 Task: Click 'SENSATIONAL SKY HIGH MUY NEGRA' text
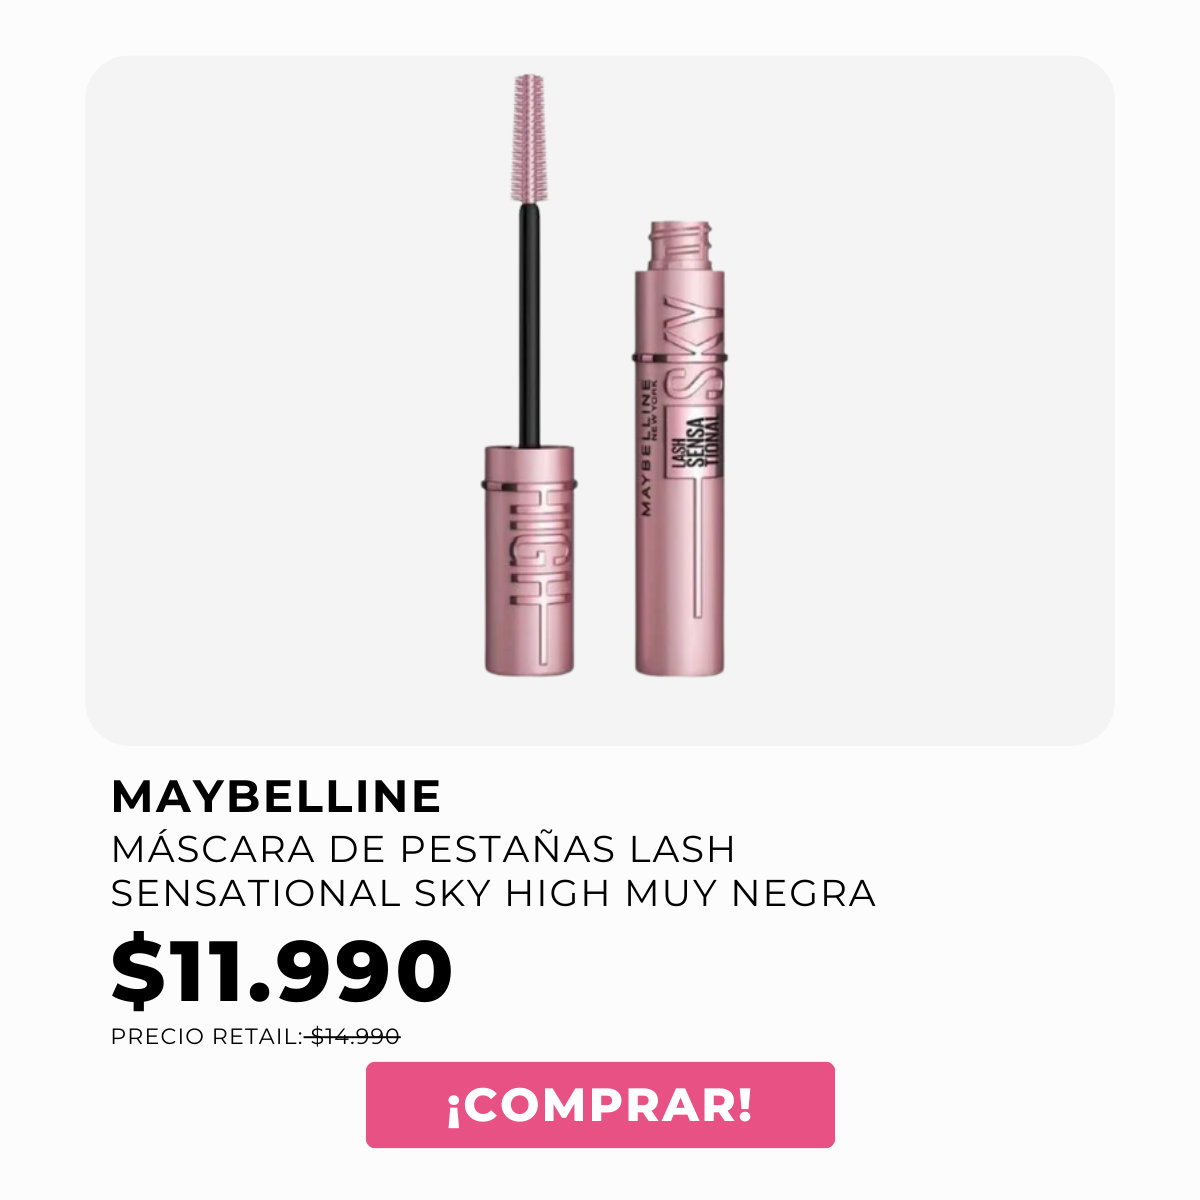coord(493,893)
